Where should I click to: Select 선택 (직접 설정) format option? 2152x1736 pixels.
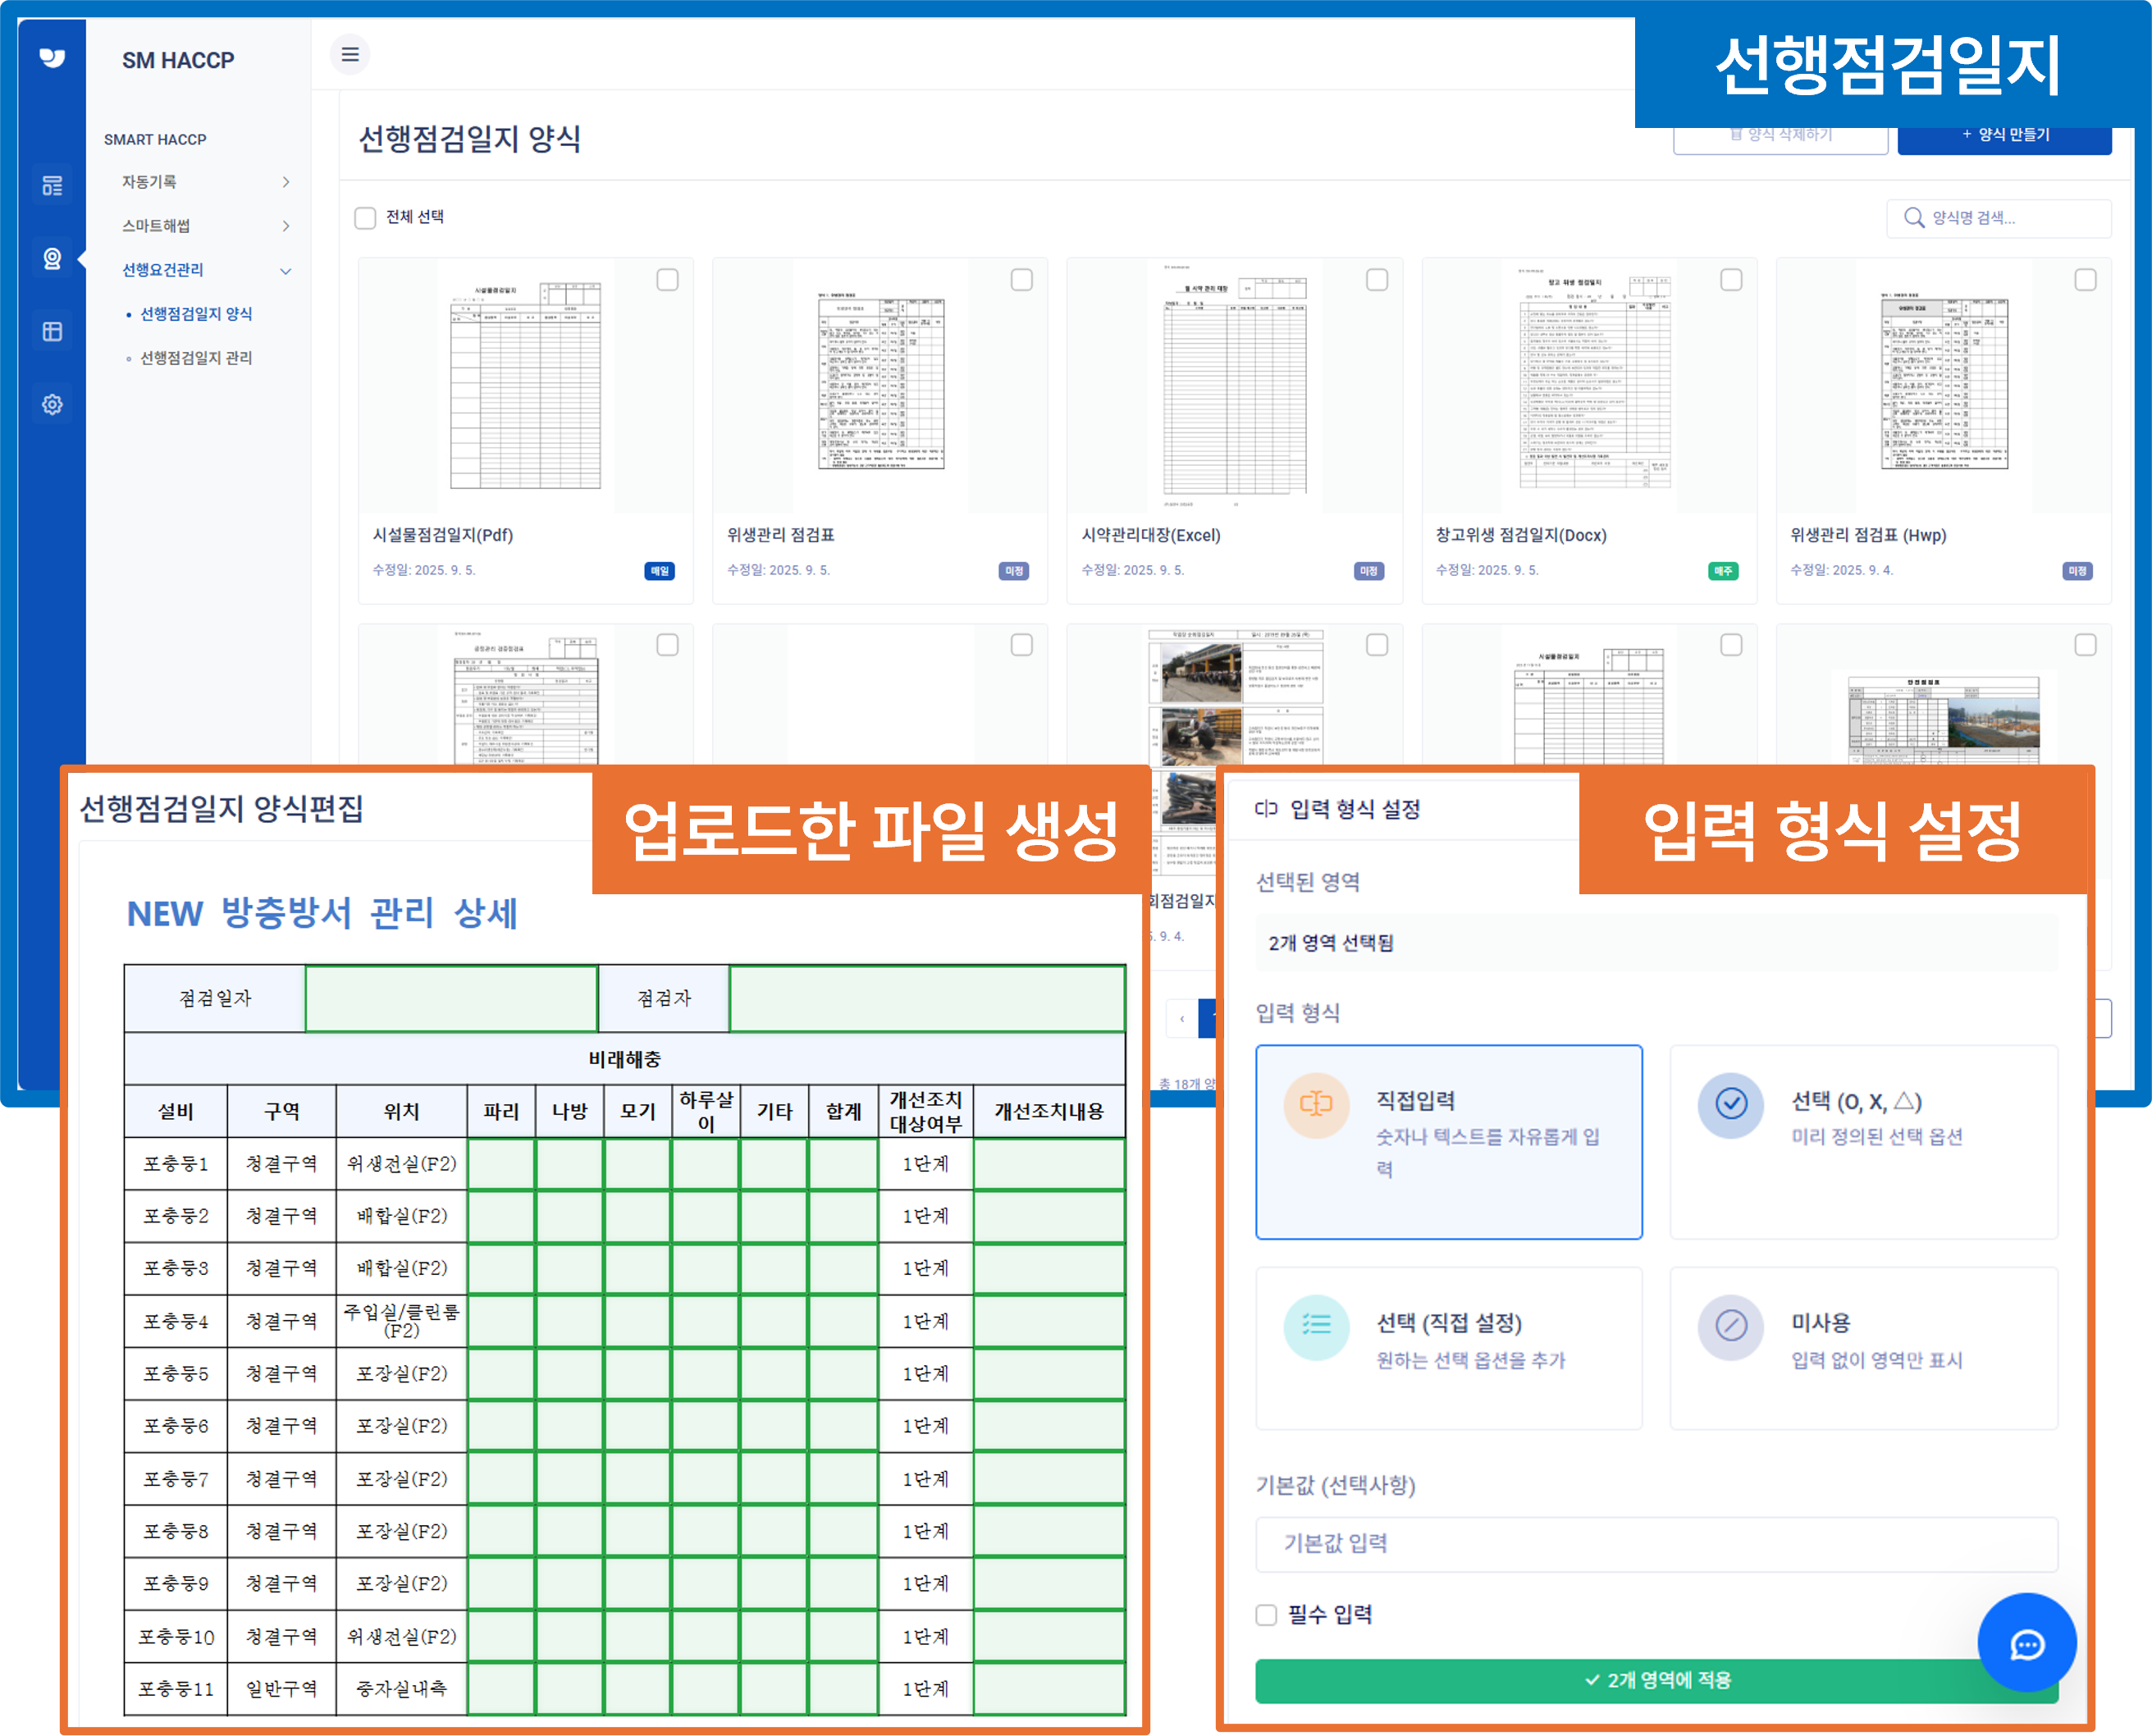pos(1449,1348)
